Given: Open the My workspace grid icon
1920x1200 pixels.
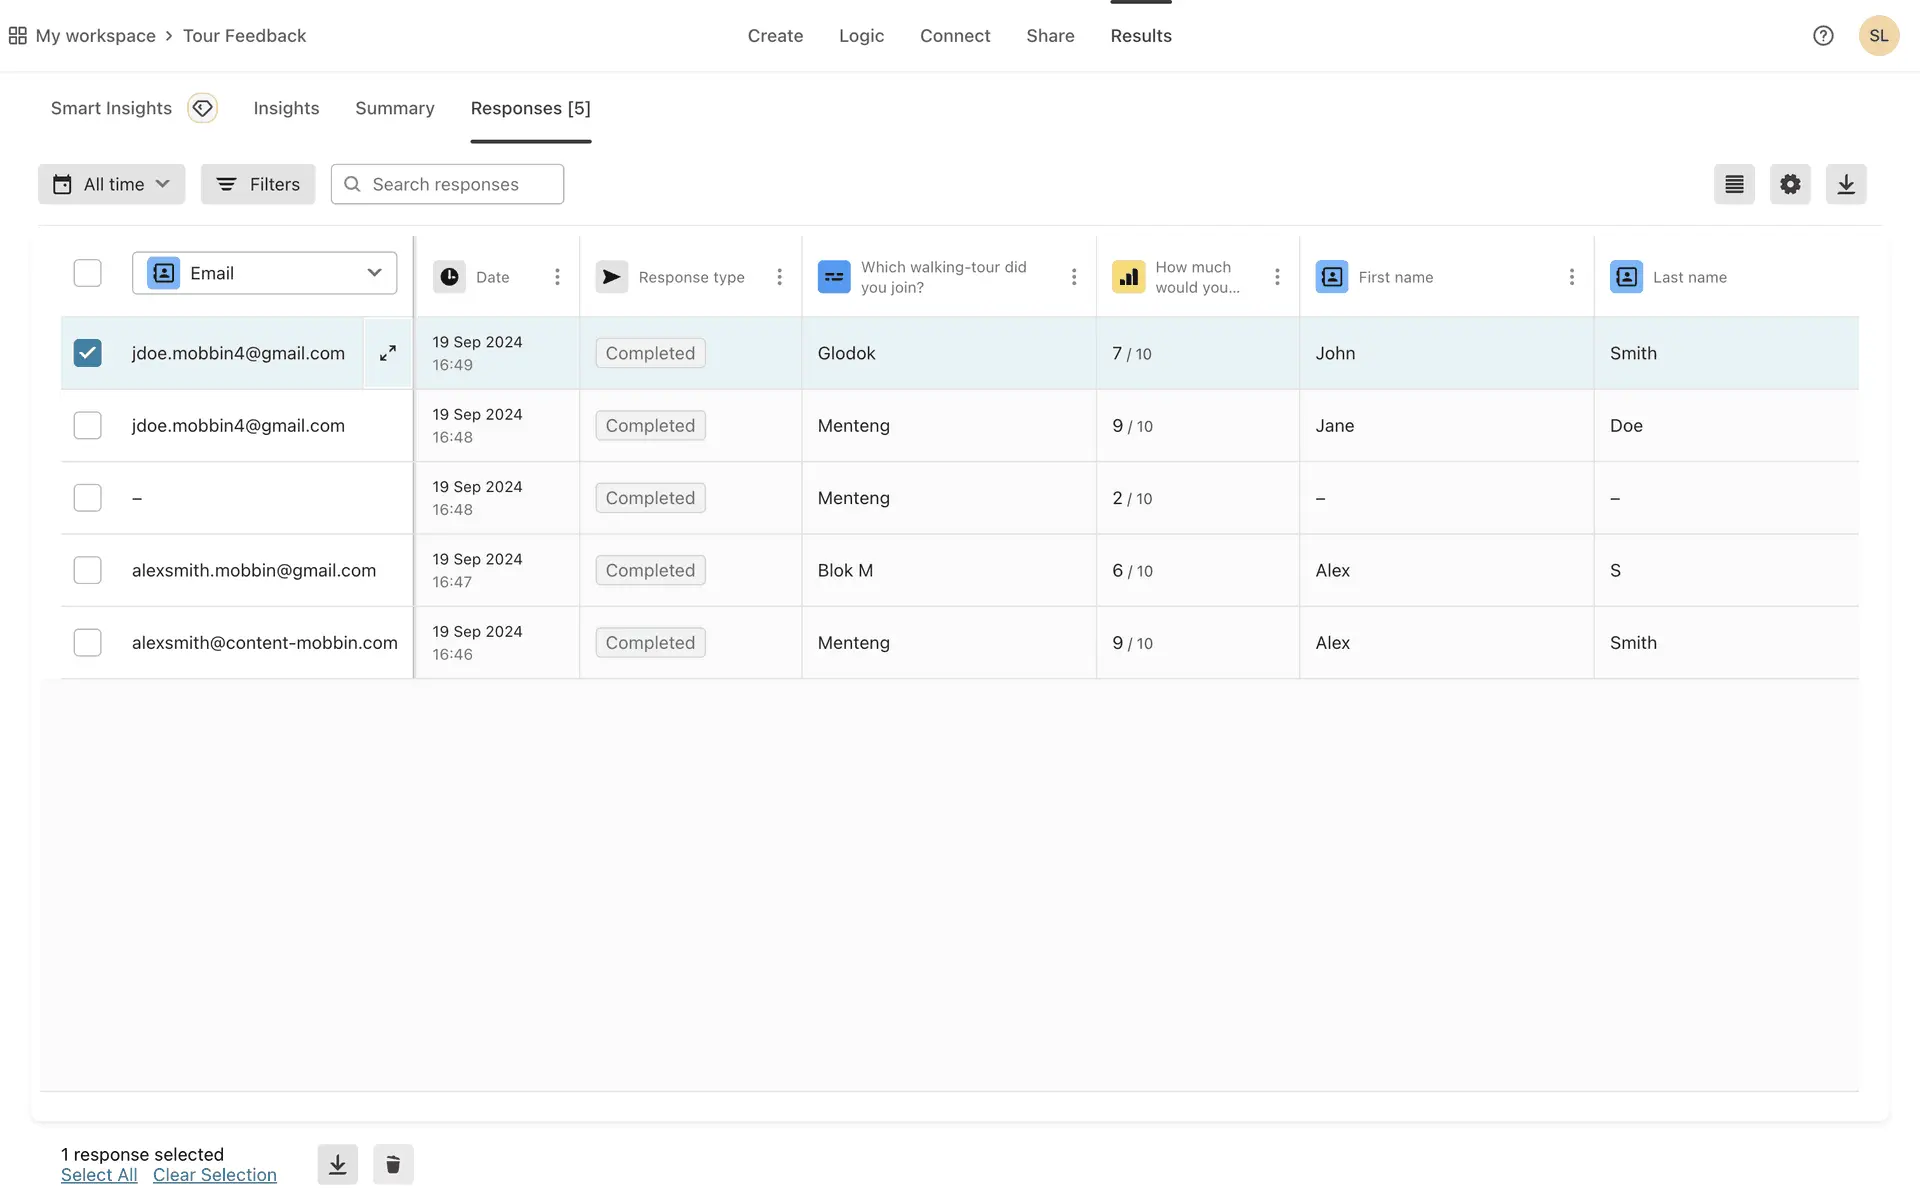Looking at the screenshot, I should (18, 36).
